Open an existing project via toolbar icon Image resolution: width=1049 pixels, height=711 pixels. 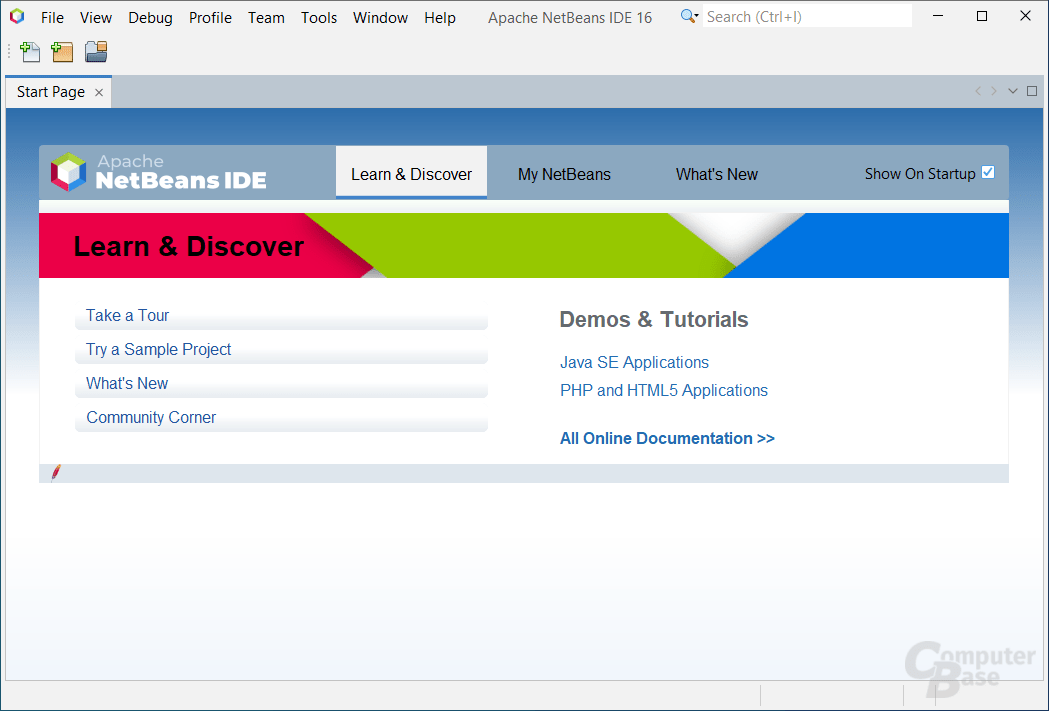[95, 51]
